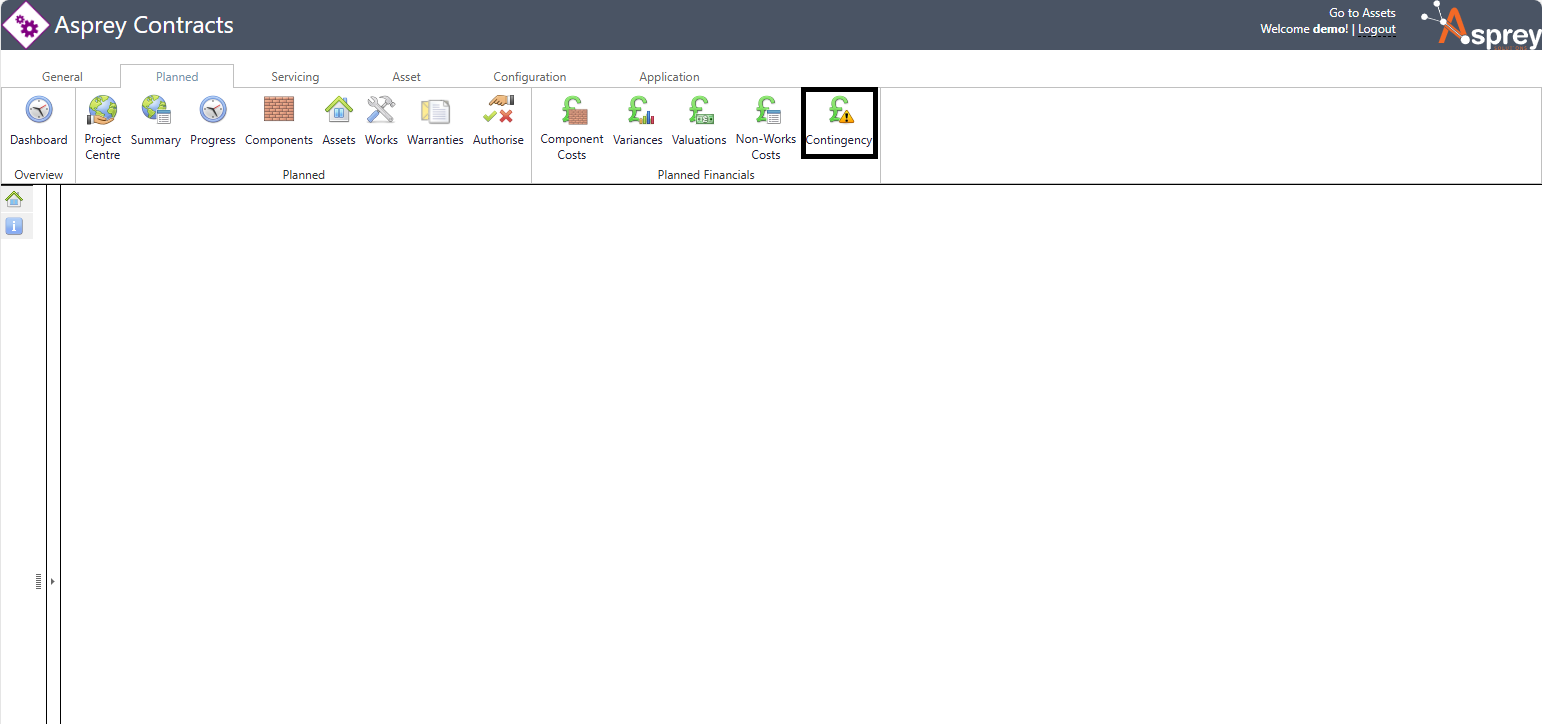Expand the left side panel arrow
Screen dimensions: 1542x724
point(52,581)
